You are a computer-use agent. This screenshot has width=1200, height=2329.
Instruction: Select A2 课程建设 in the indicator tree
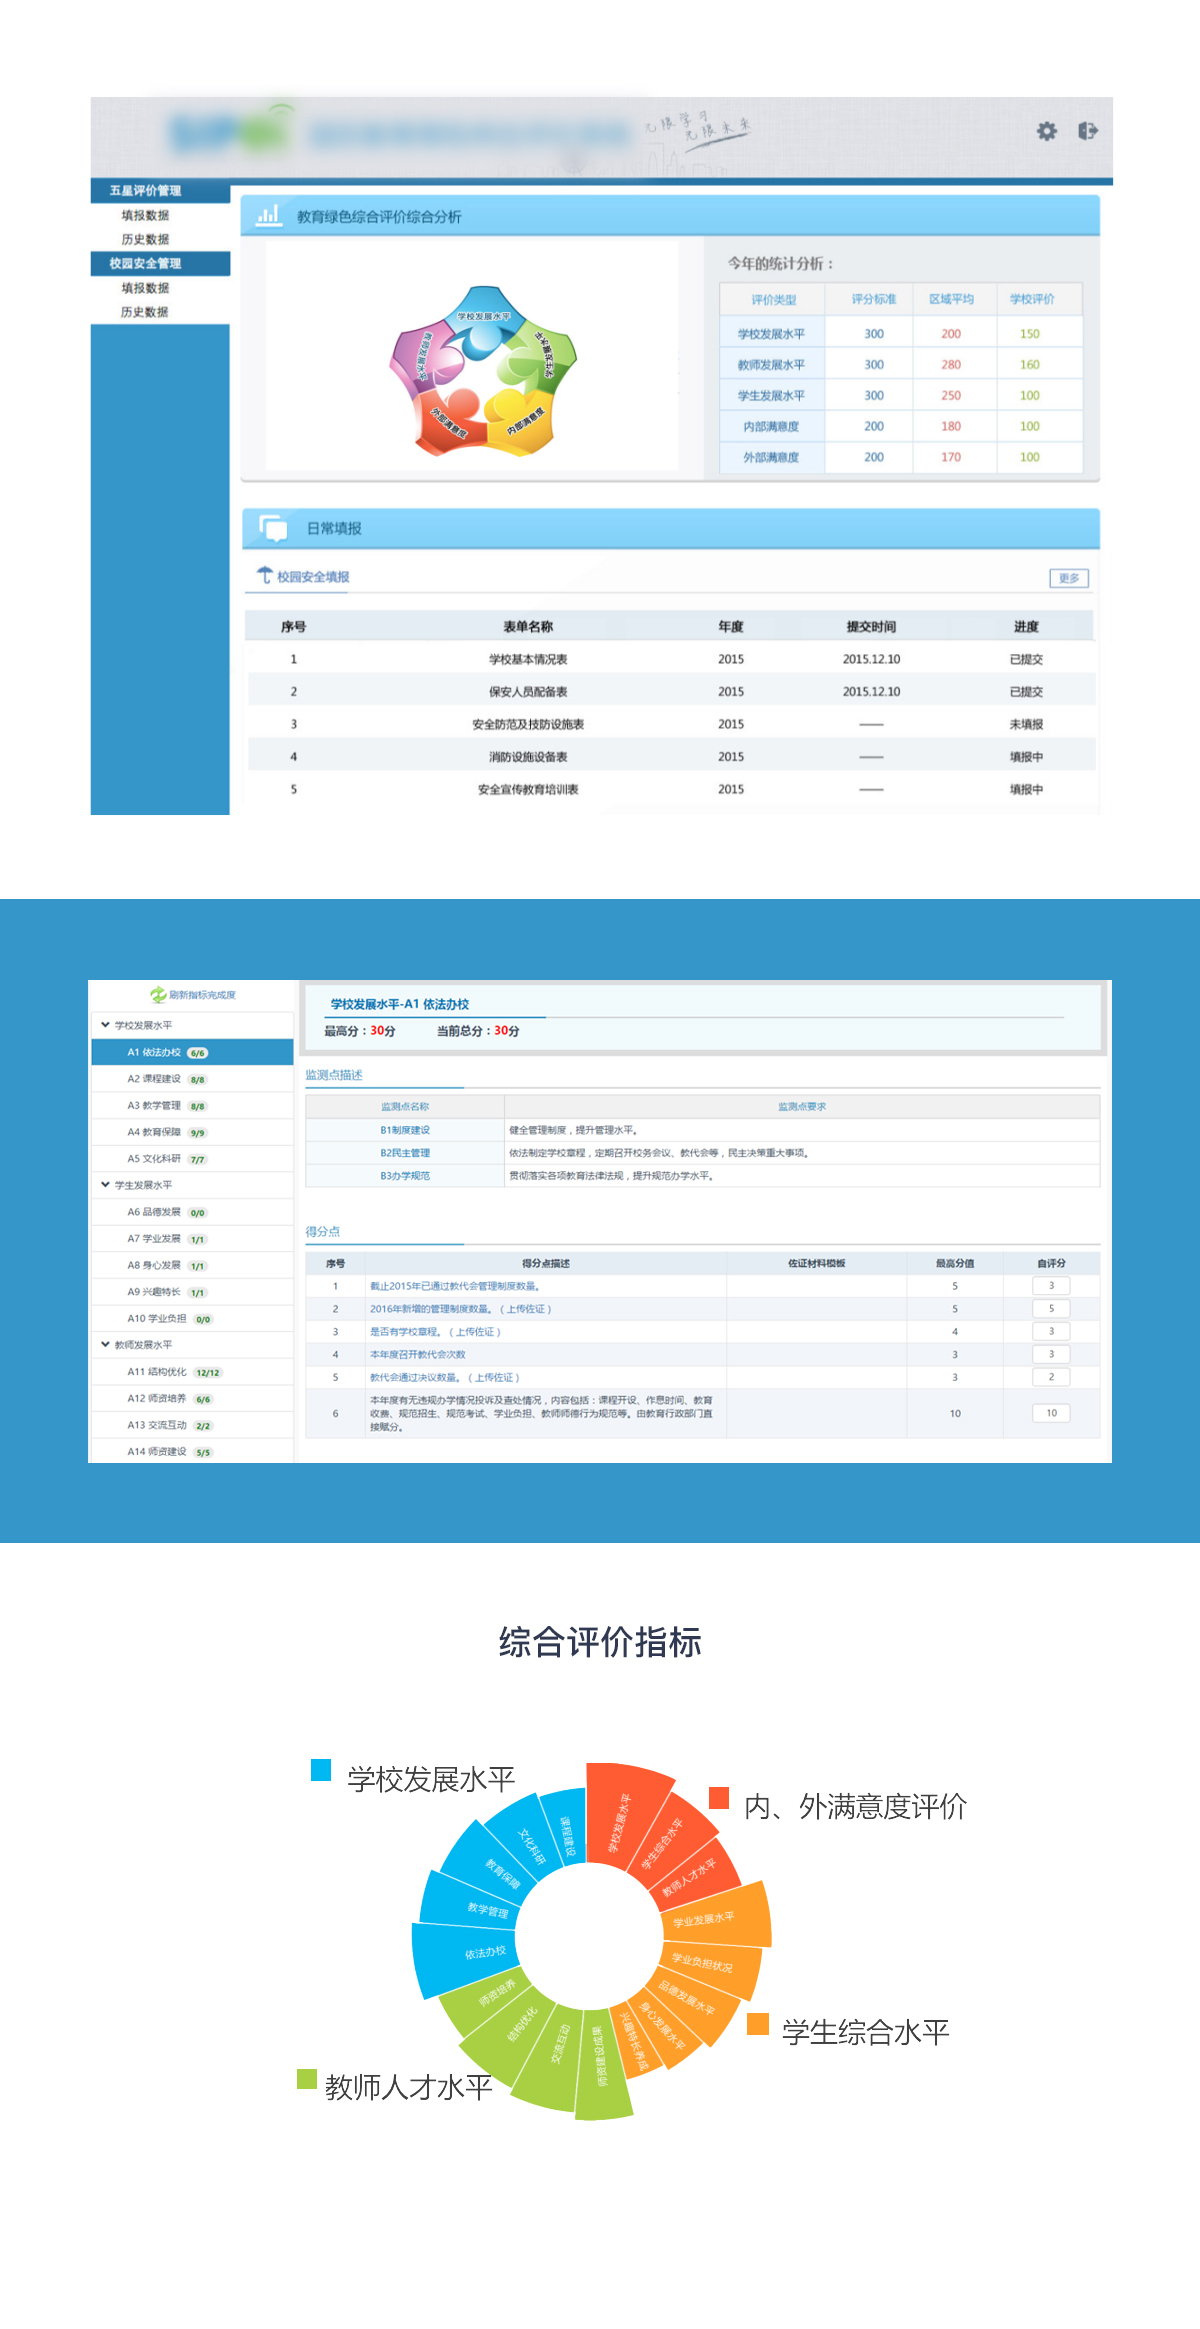coord(155,1079)
